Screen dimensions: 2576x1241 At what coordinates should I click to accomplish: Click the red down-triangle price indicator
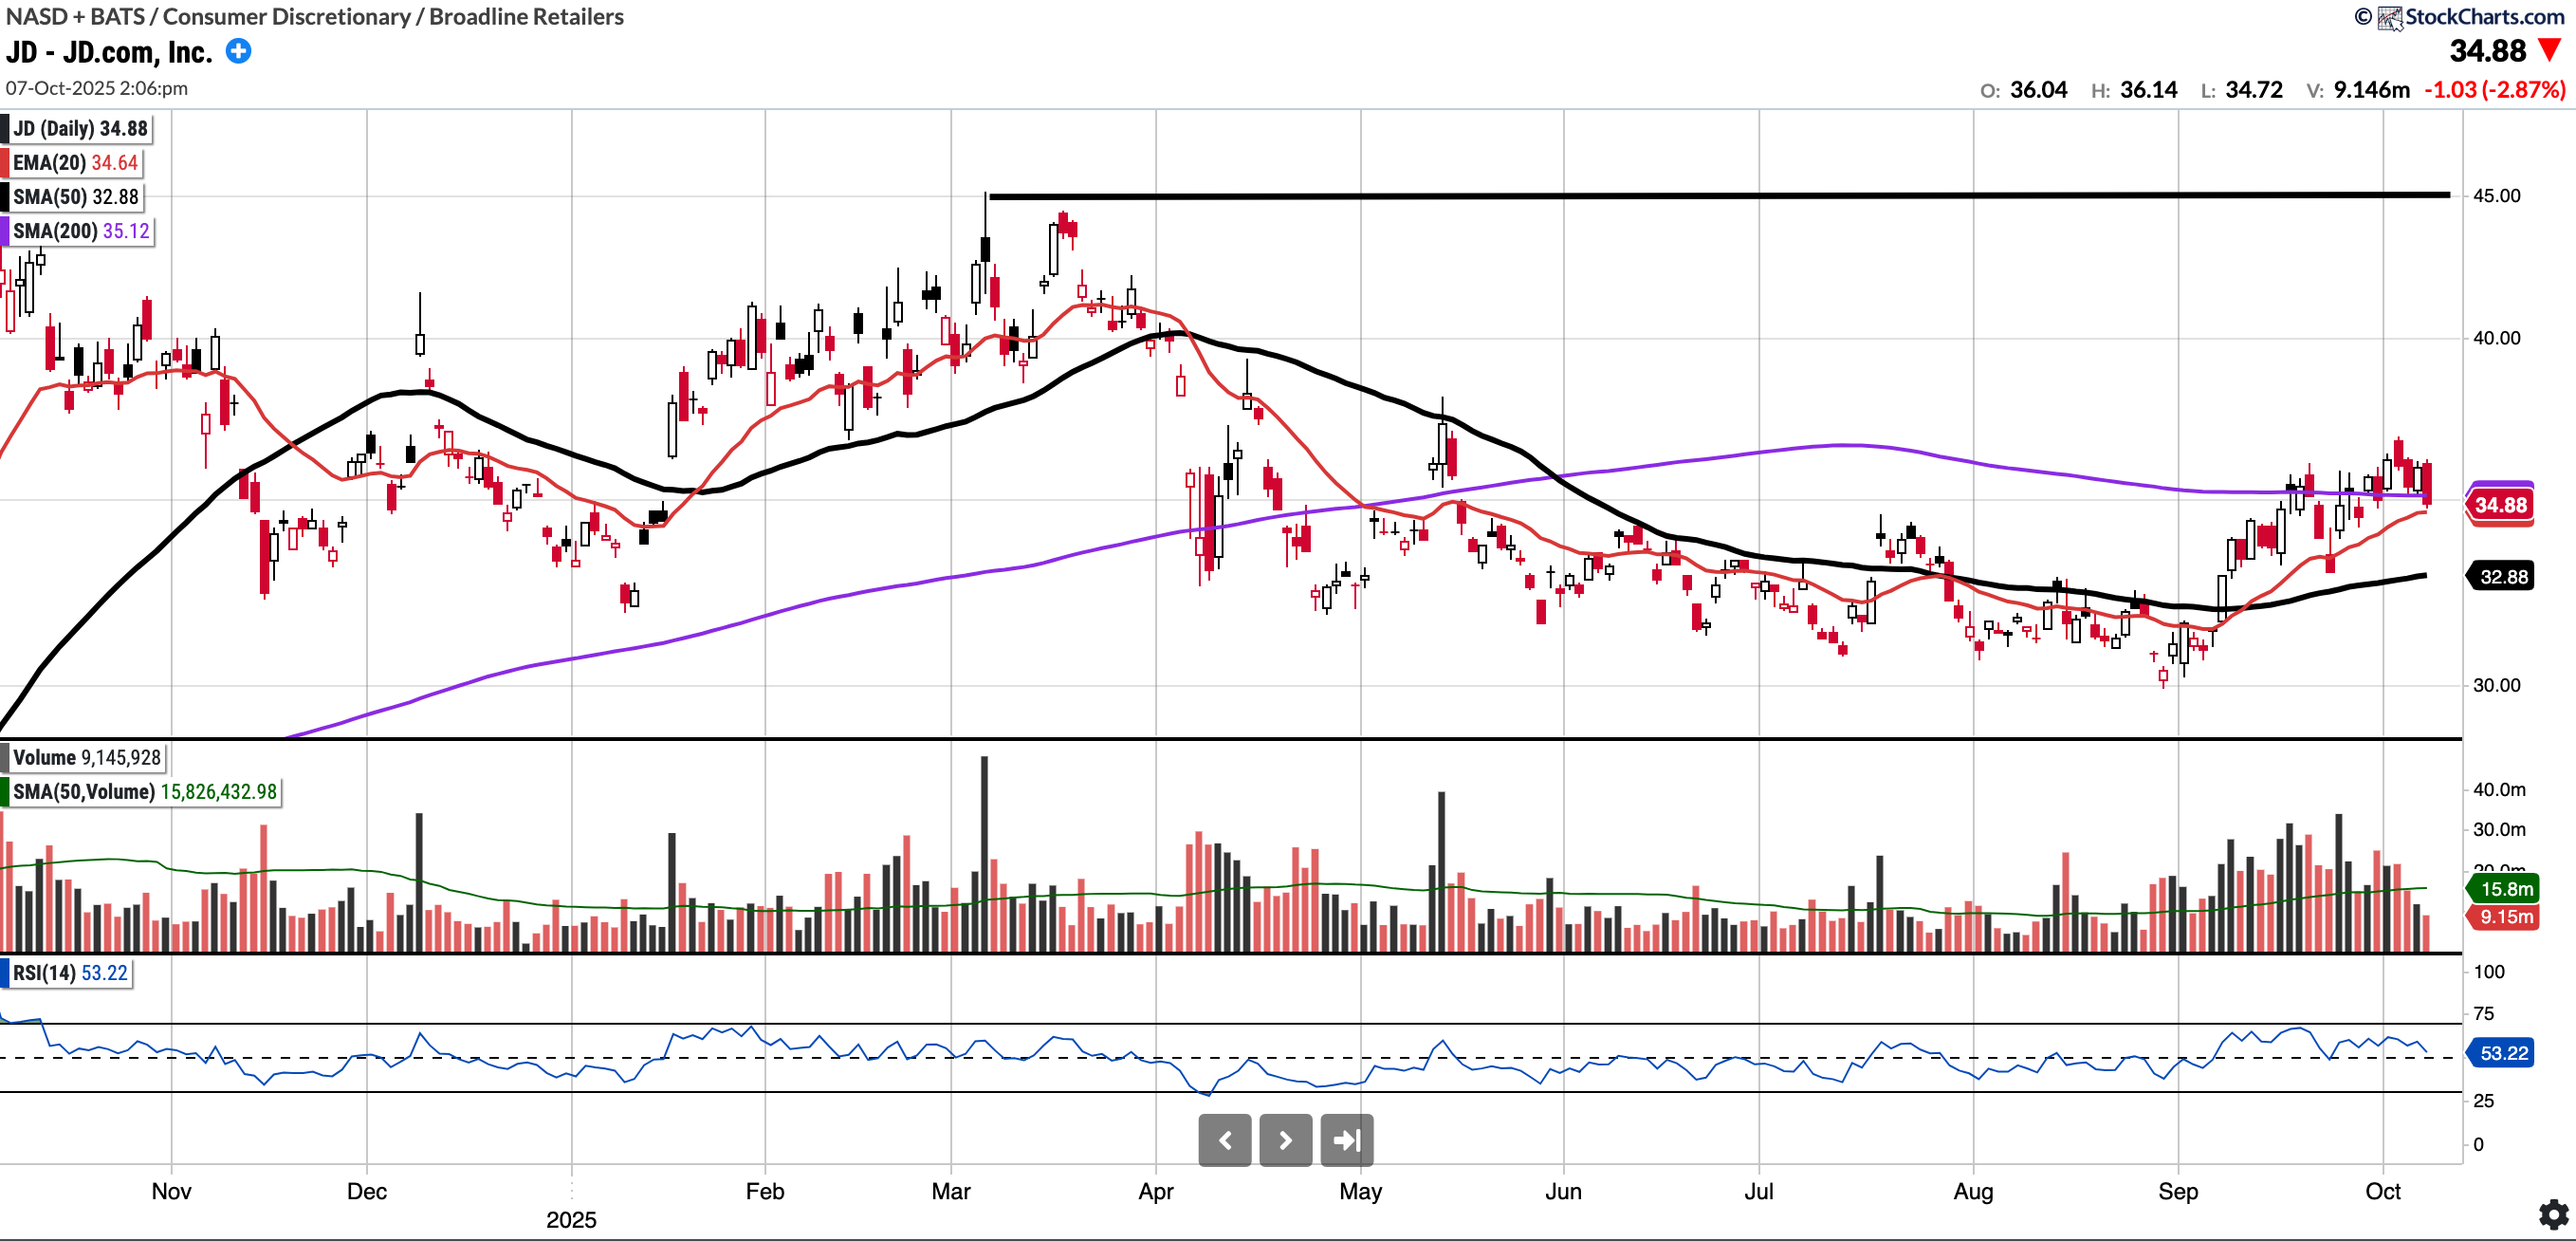2549,50
